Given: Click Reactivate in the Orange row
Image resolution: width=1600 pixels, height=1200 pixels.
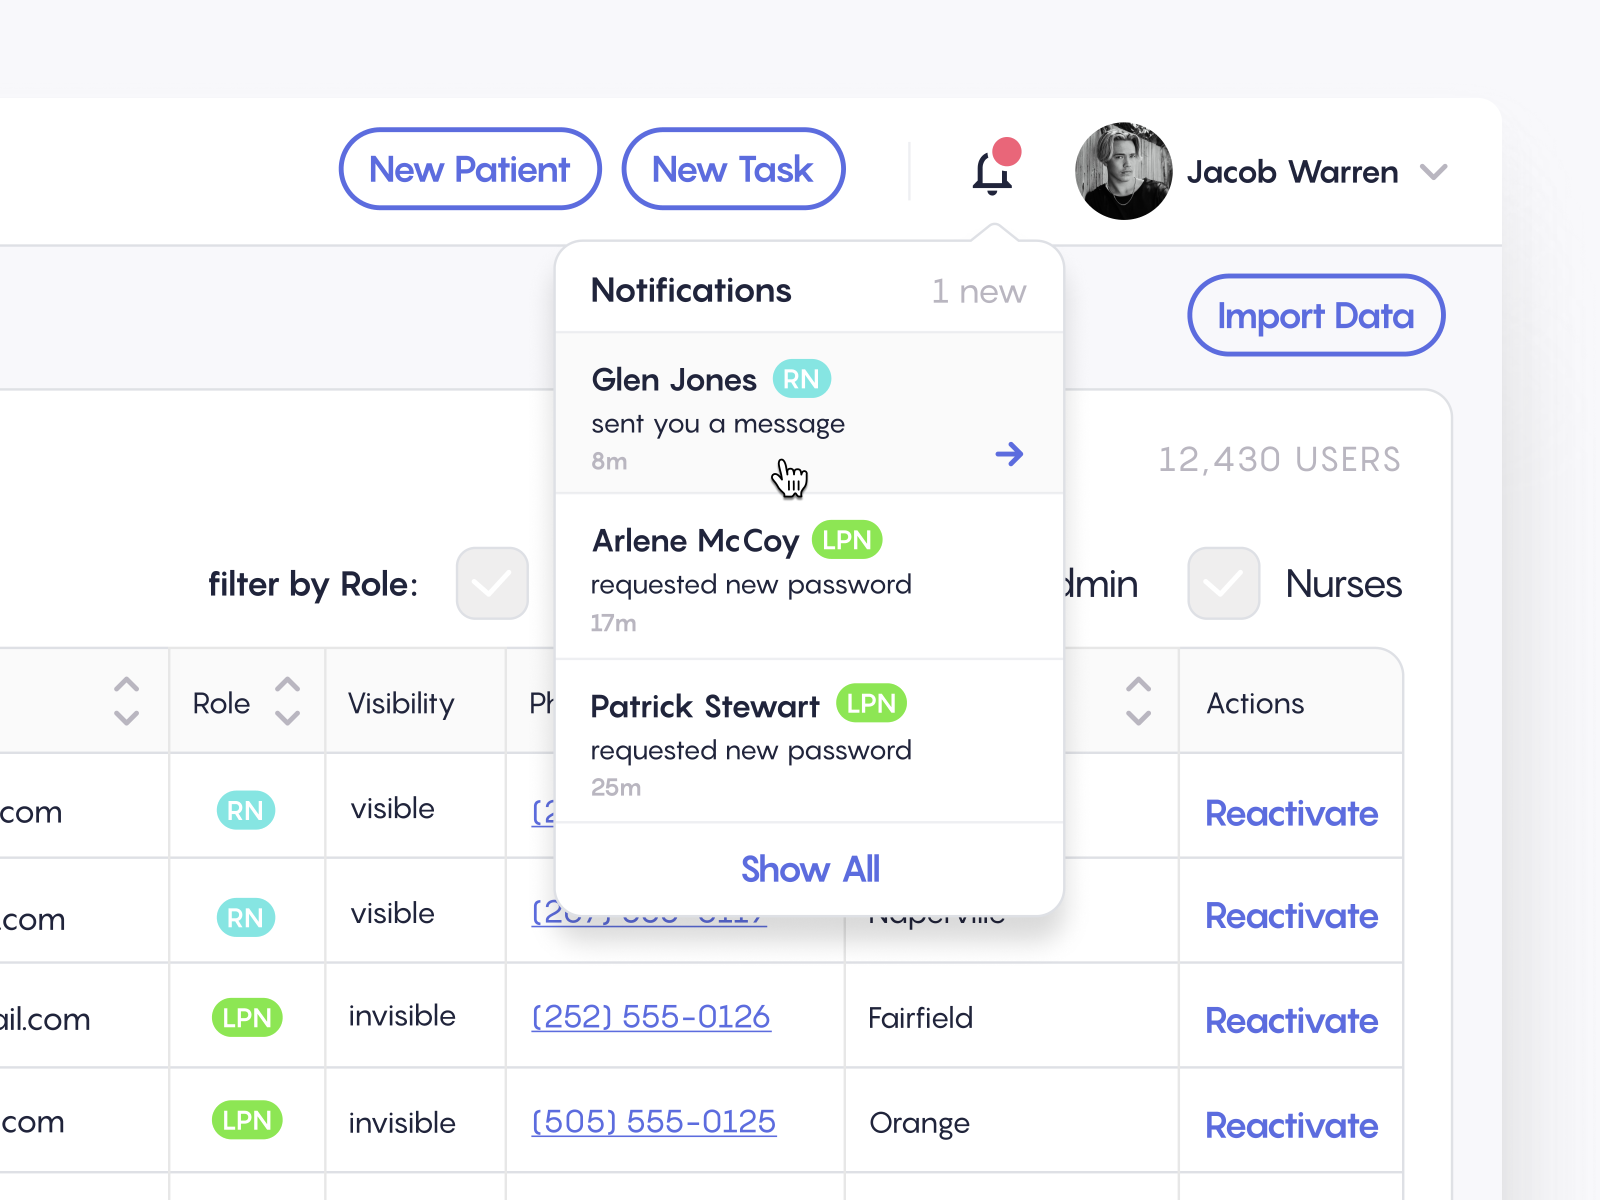Looking at the screenshot, I should pyautogui.click(x=1291, y=1125).
